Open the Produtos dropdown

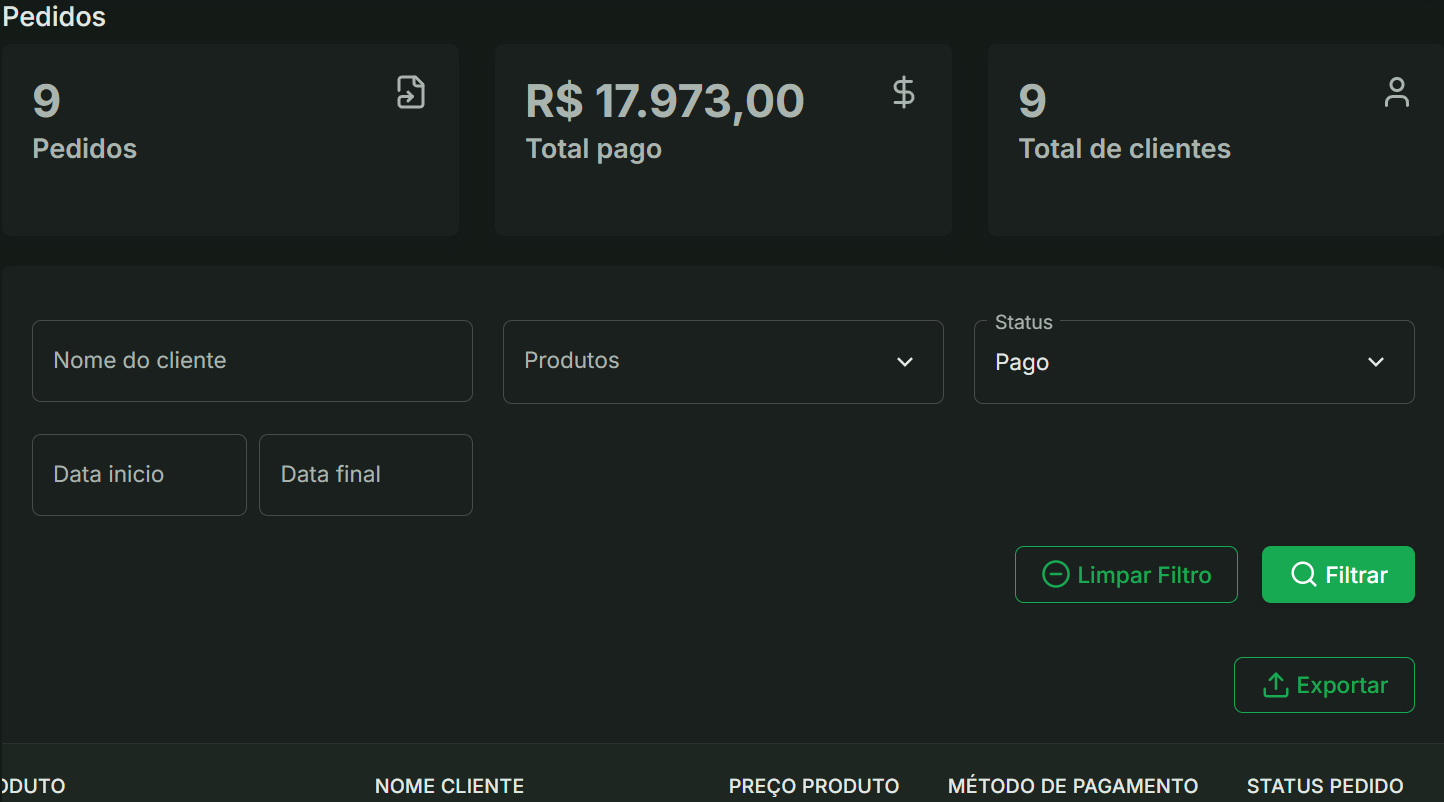pos(722,361)
